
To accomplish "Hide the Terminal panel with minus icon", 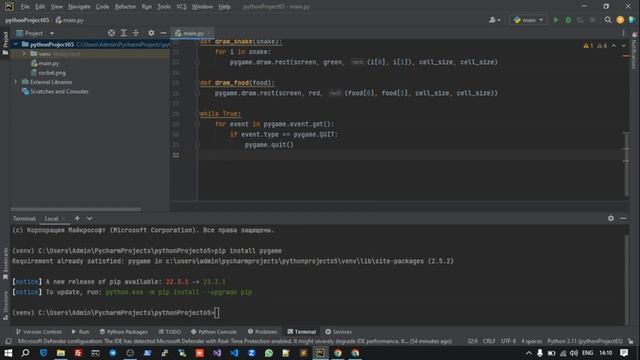I will pyautogui.click(x=623, y=218).
